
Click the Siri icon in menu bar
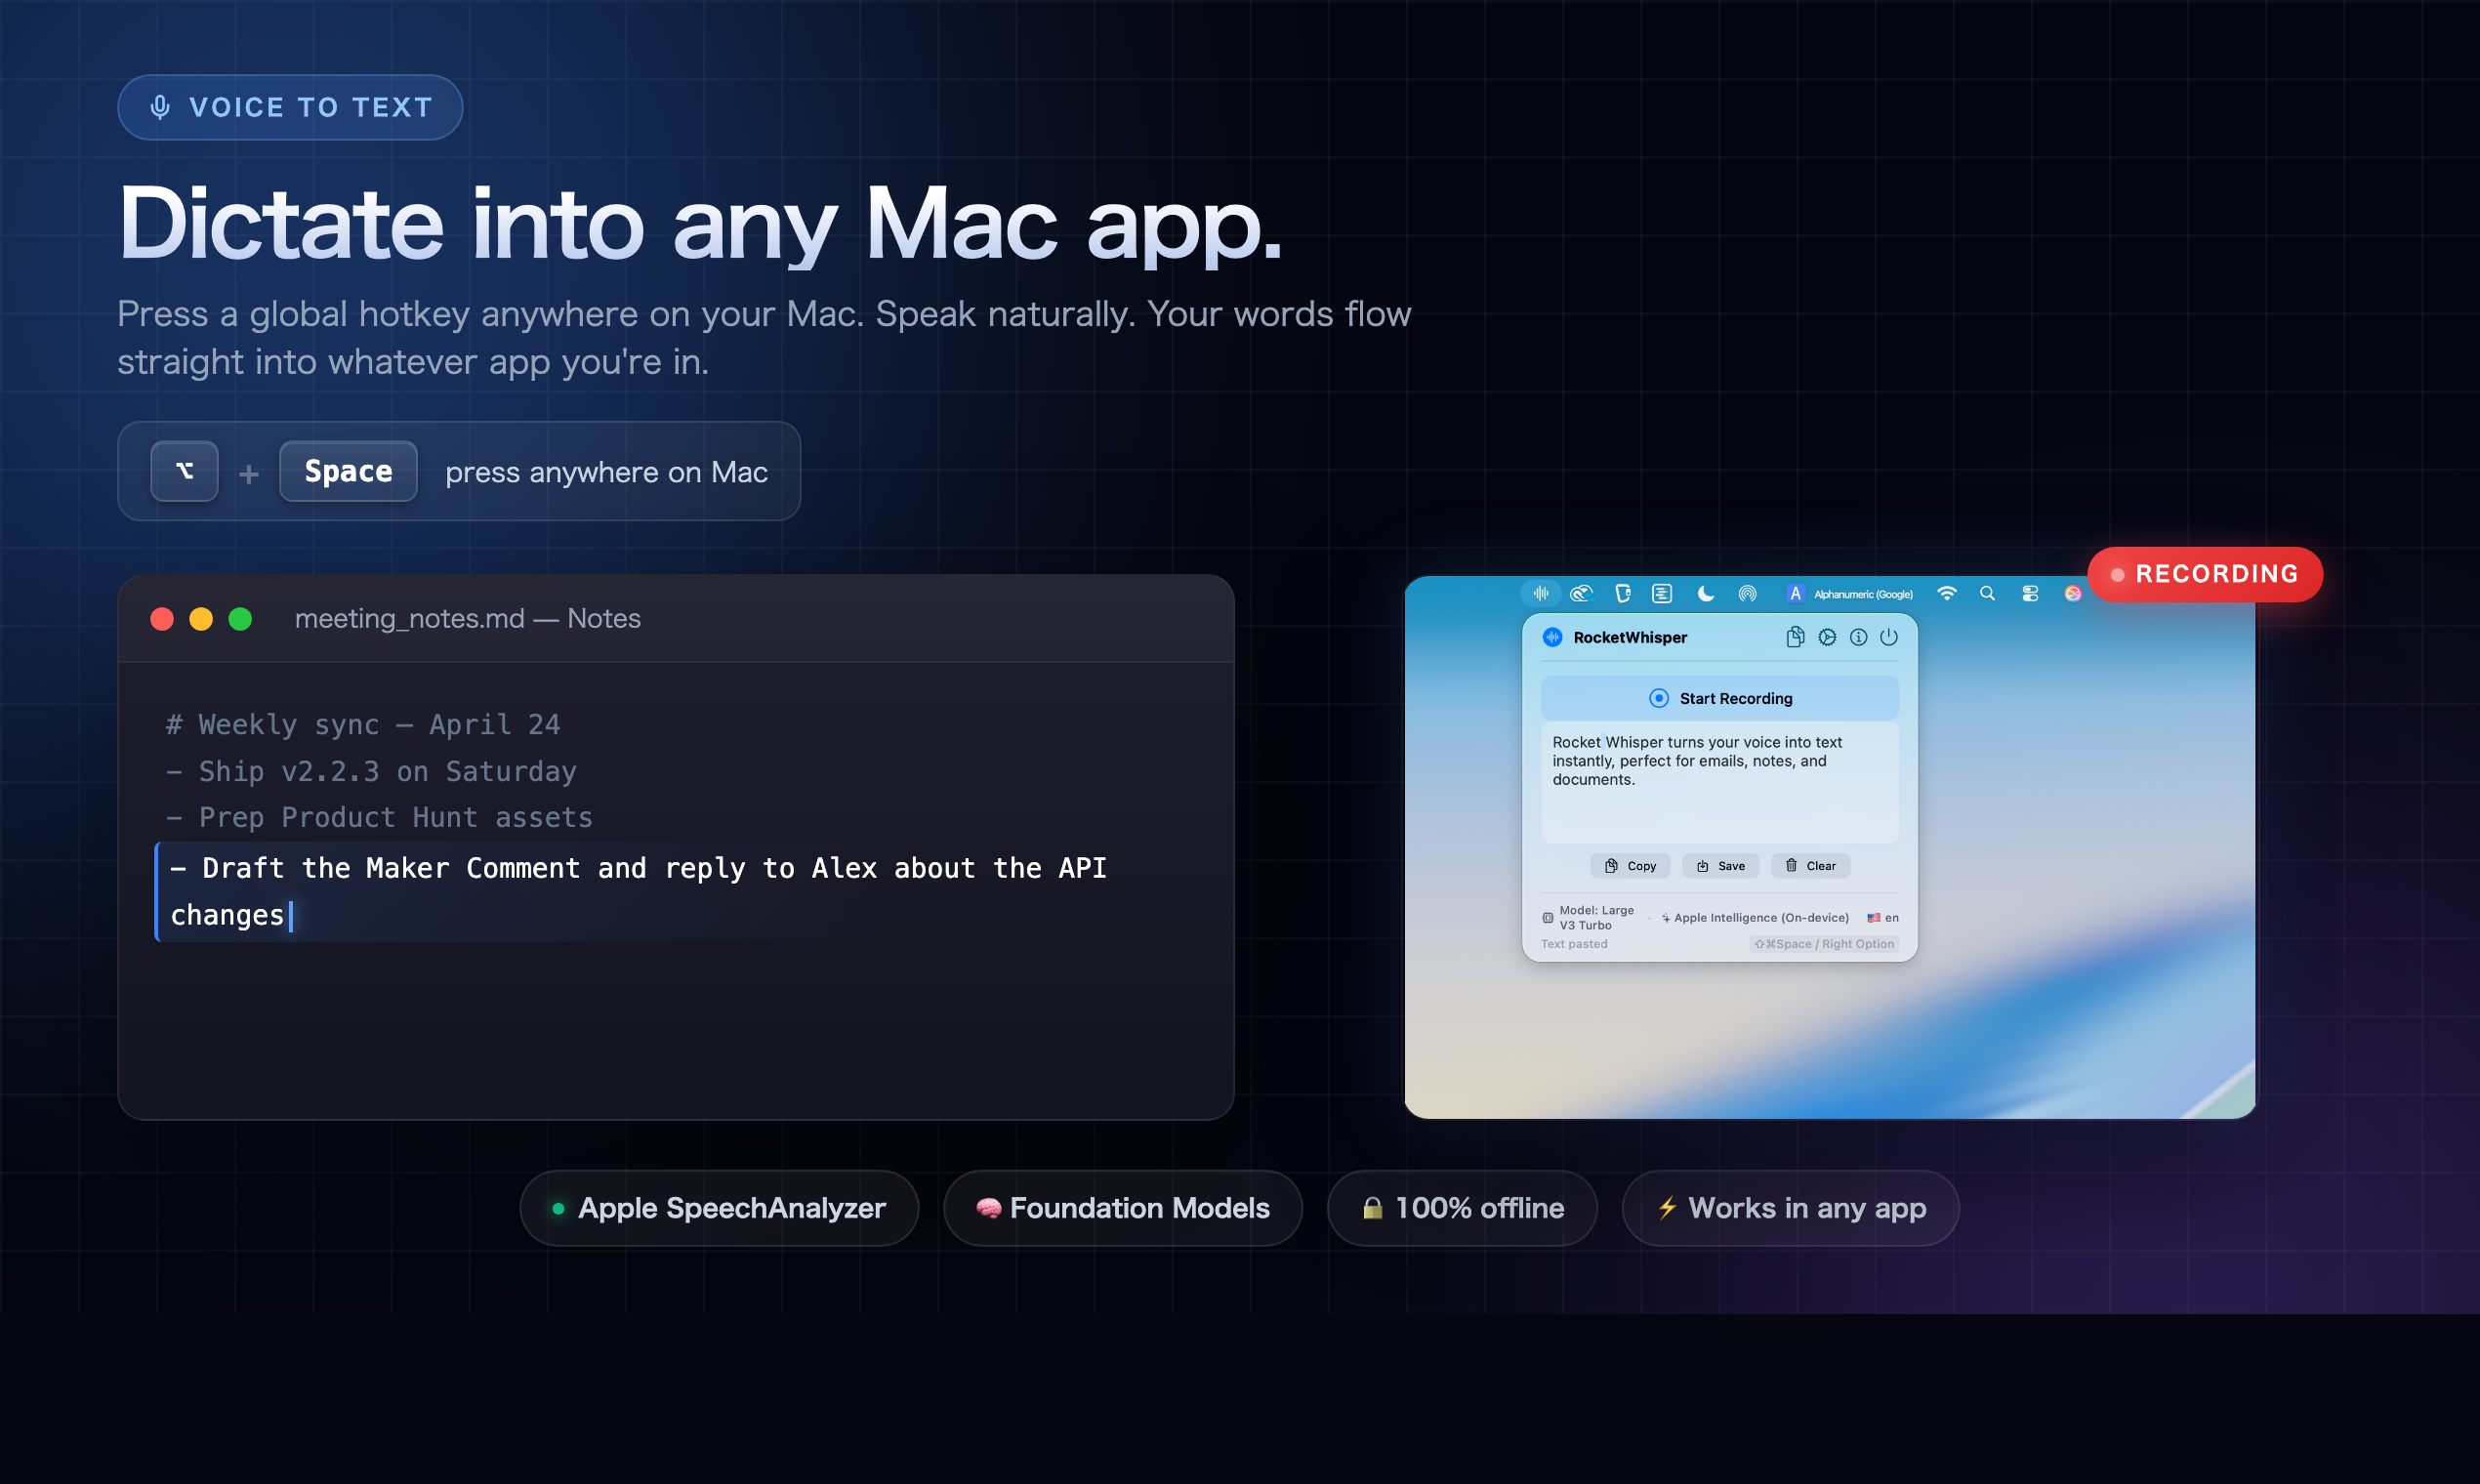tap(2072, 594)
